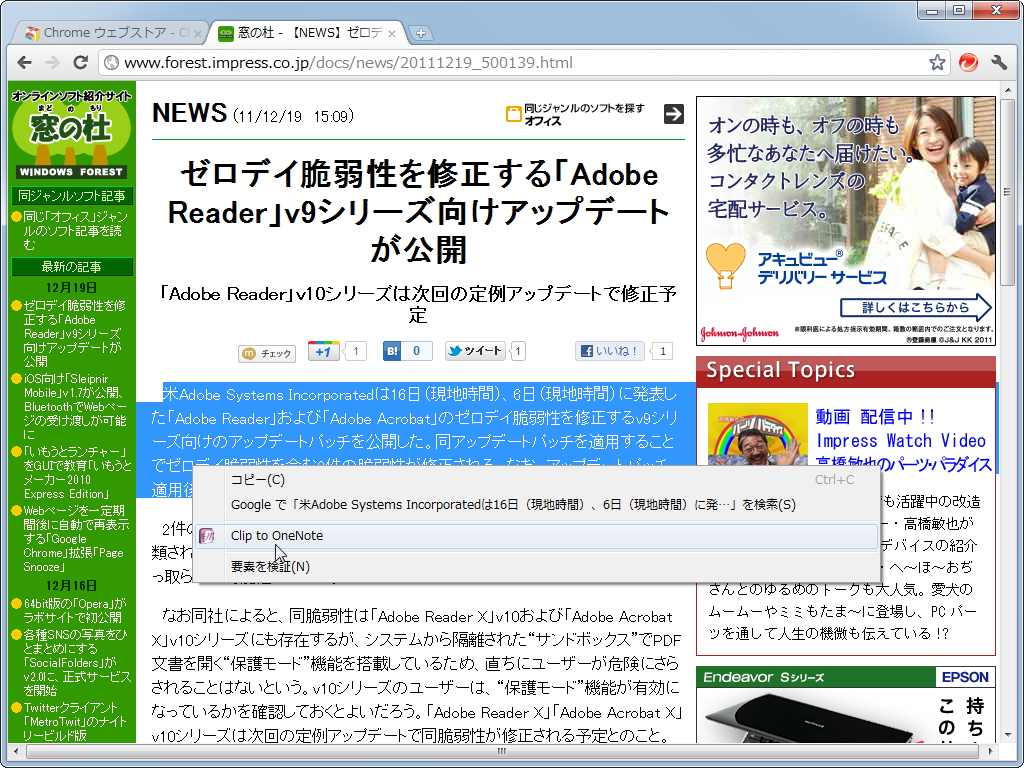
Task: Click the page reload icon
Action: coord(81,61)
